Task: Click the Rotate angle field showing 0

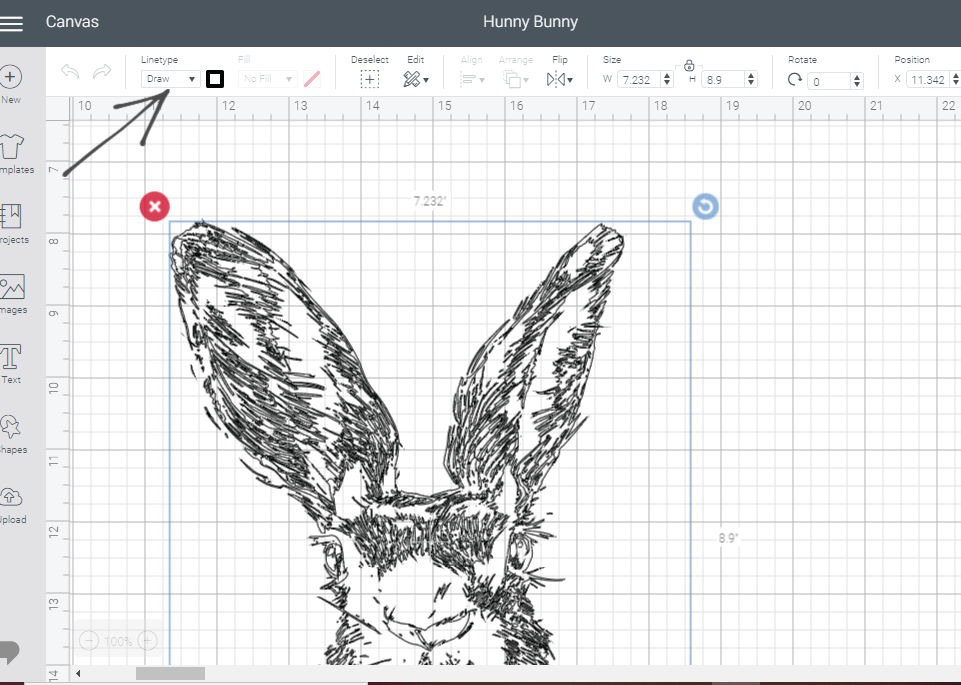Action: tap(829, 81)
